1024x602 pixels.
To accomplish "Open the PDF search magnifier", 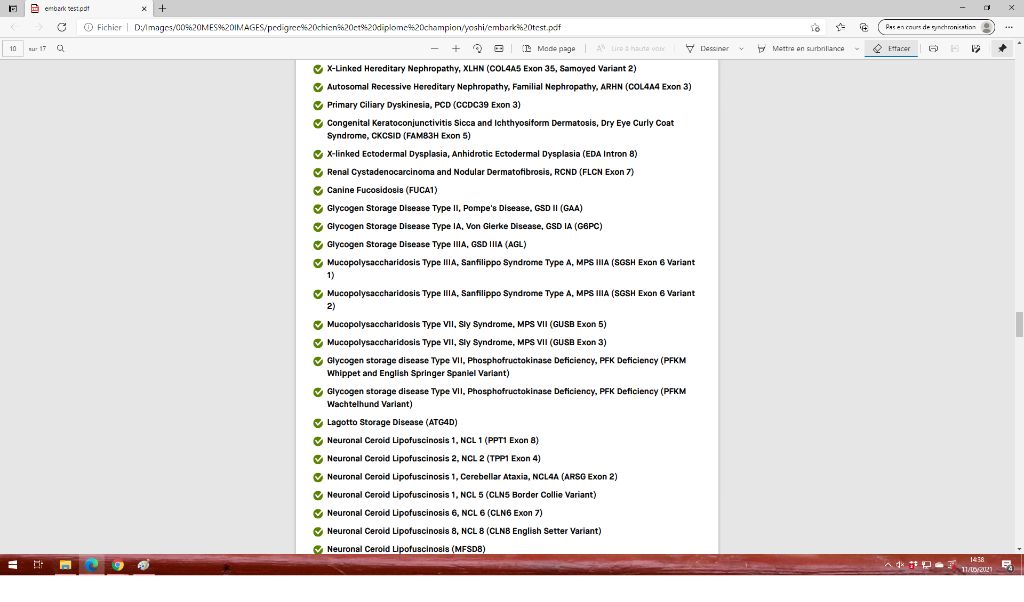I will (x=61, y=48).
